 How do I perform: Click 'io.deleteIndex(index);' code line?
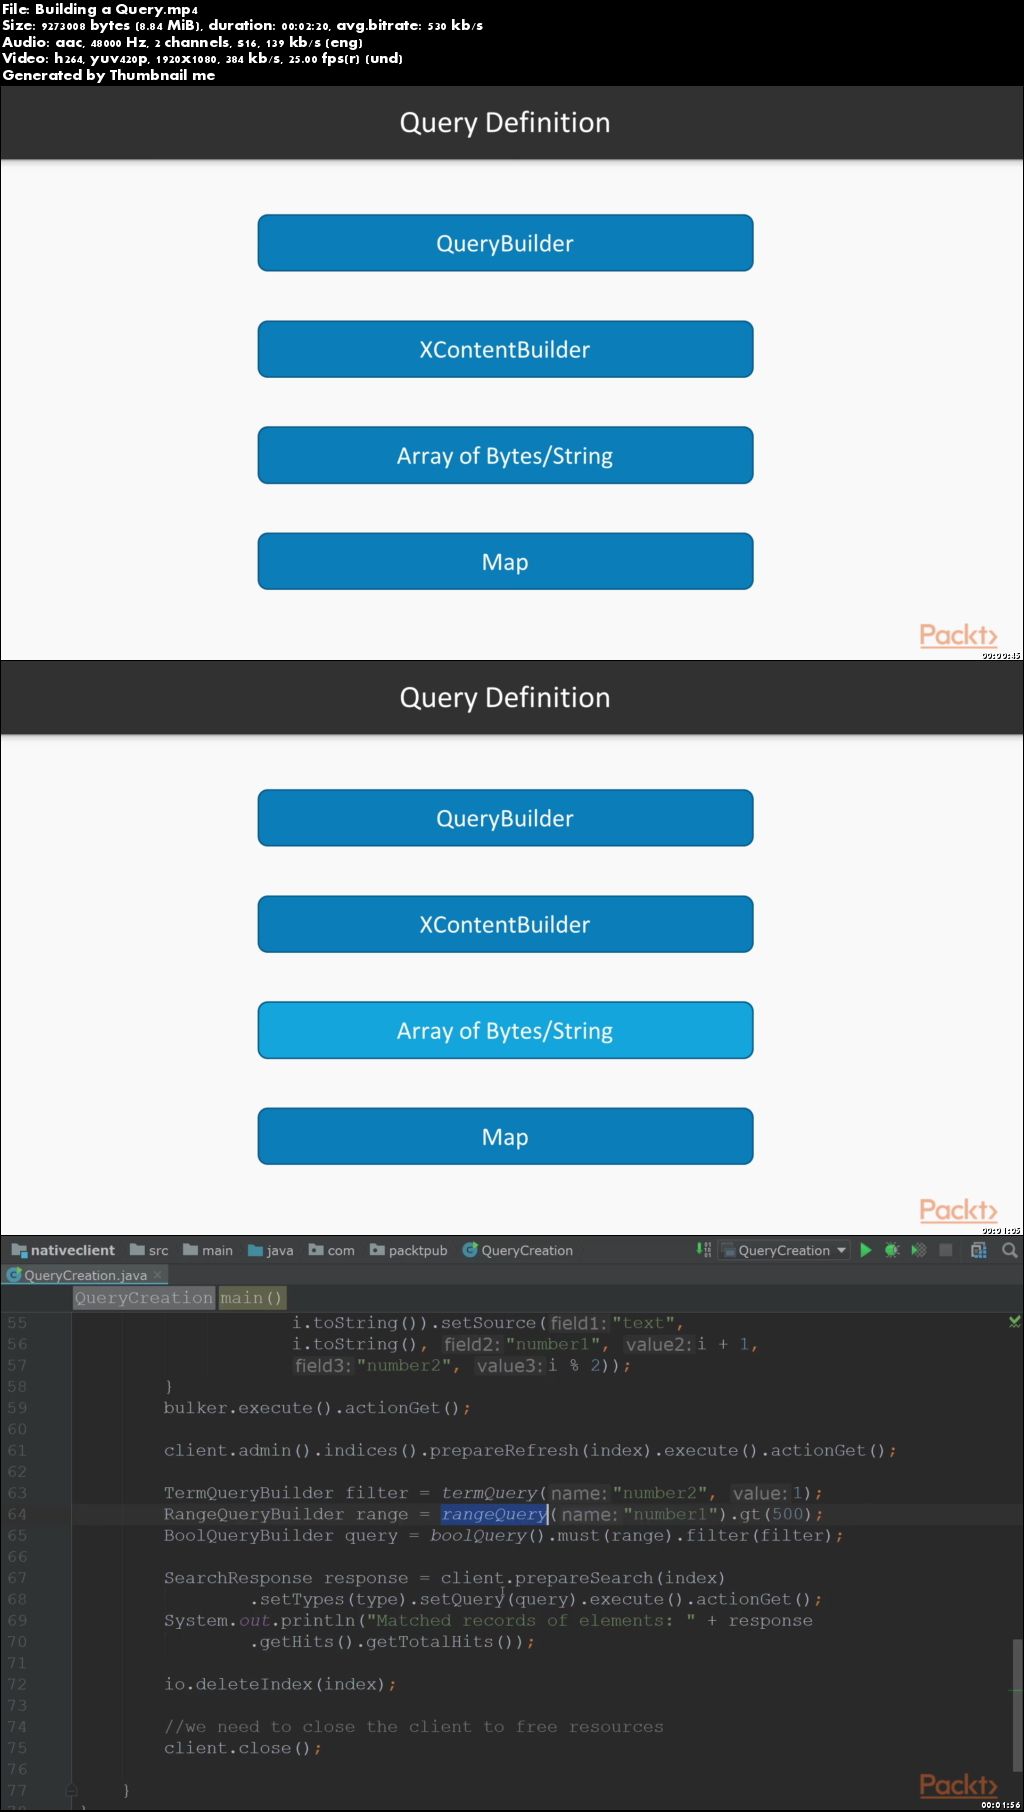click(x=280, y=1684)
